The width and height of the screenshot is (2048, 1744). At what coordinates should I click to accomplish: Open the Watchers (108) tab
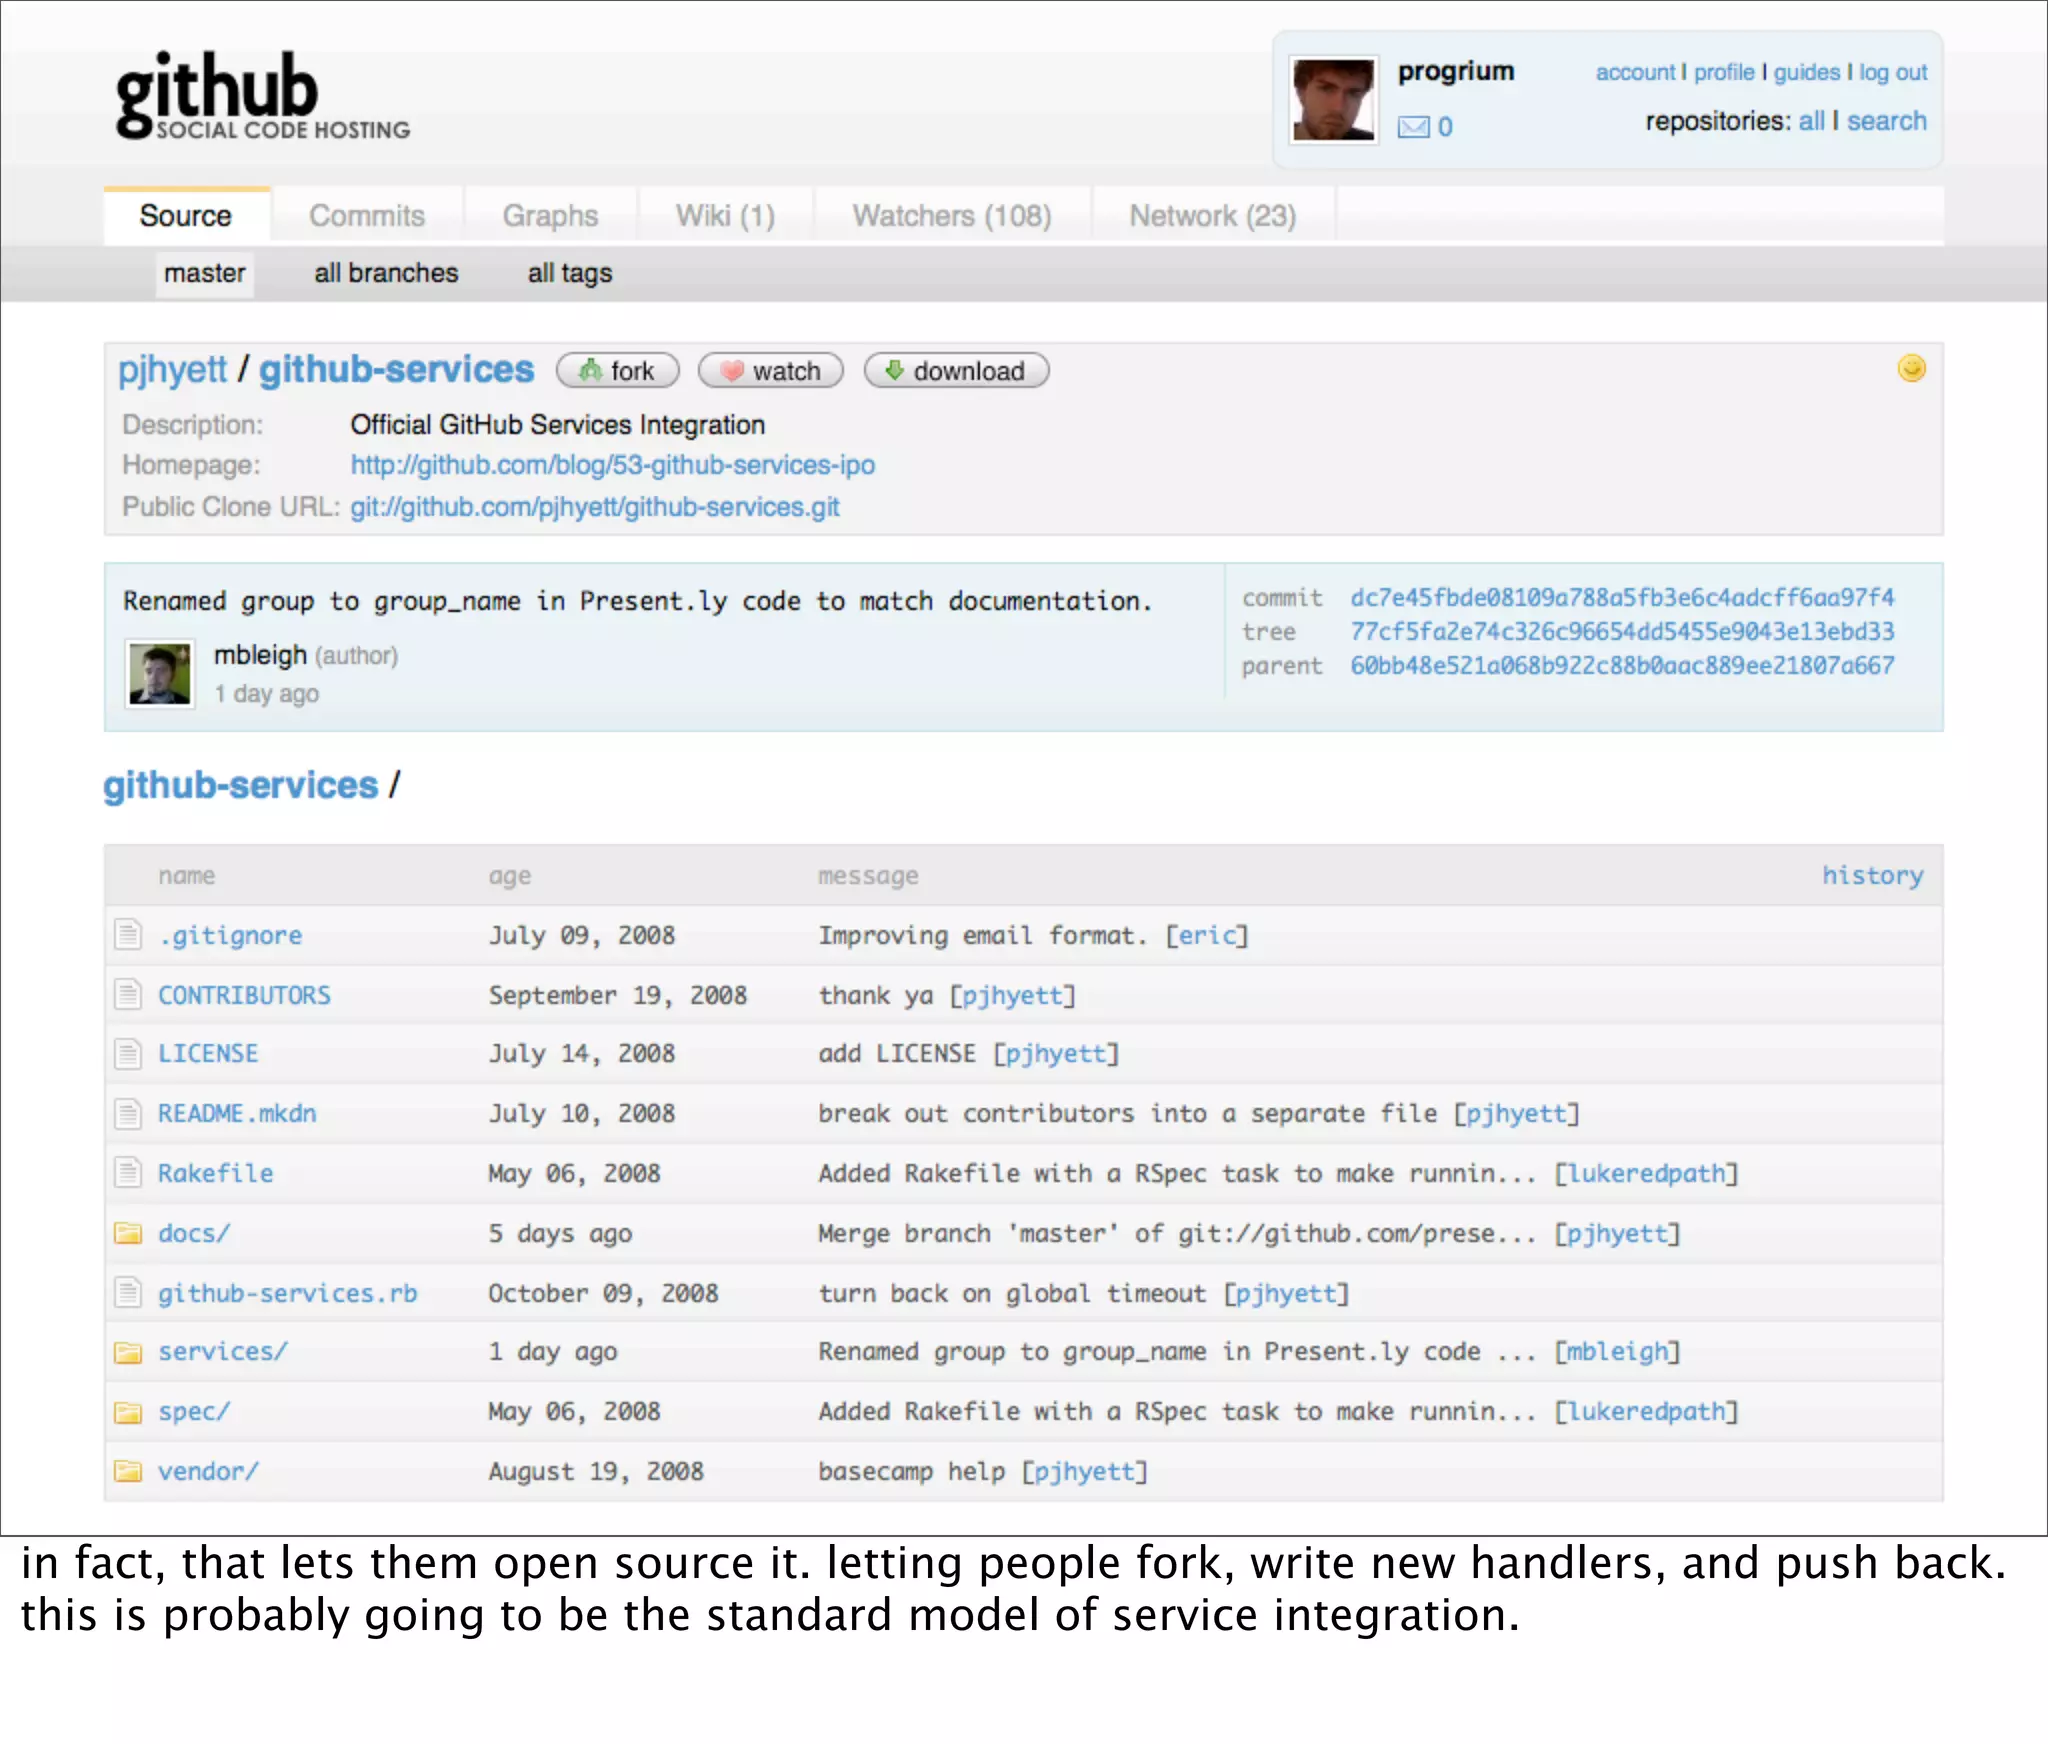(951, 216)
